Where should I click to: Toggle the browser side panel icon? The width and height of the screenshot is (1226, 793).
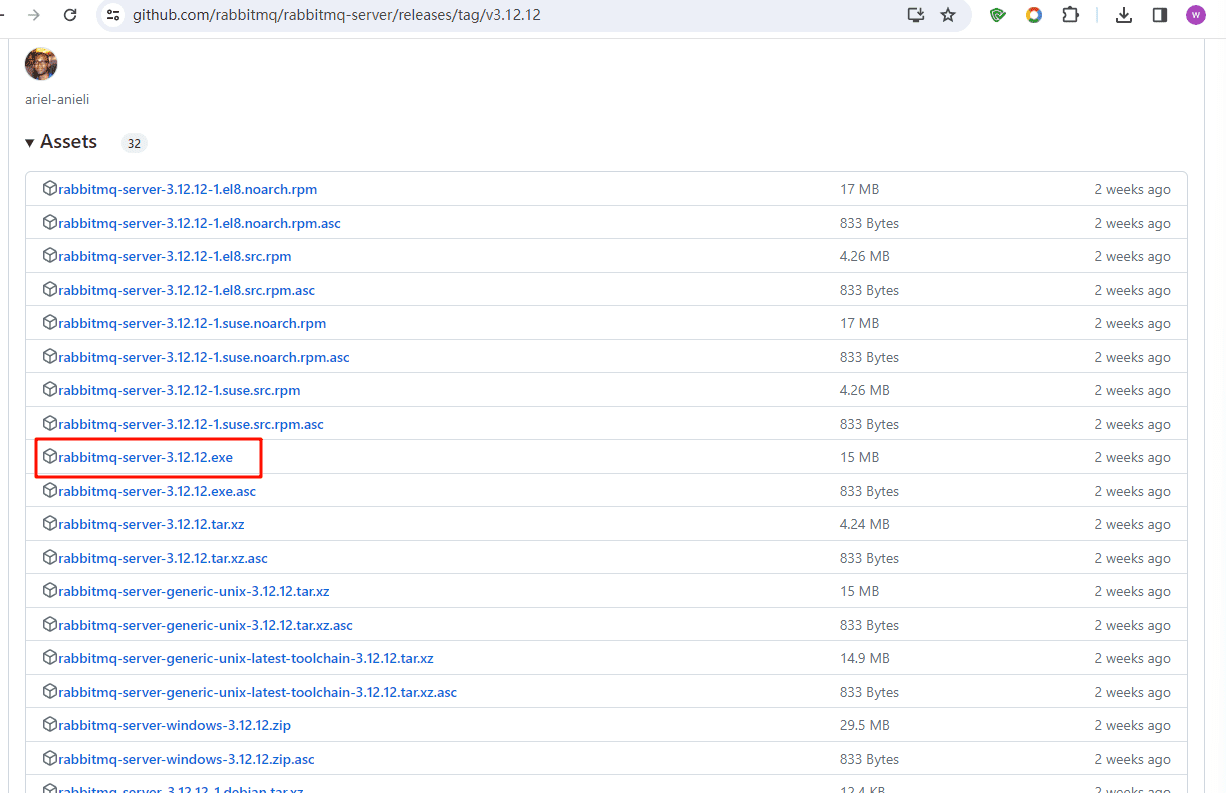(1160, 15)
